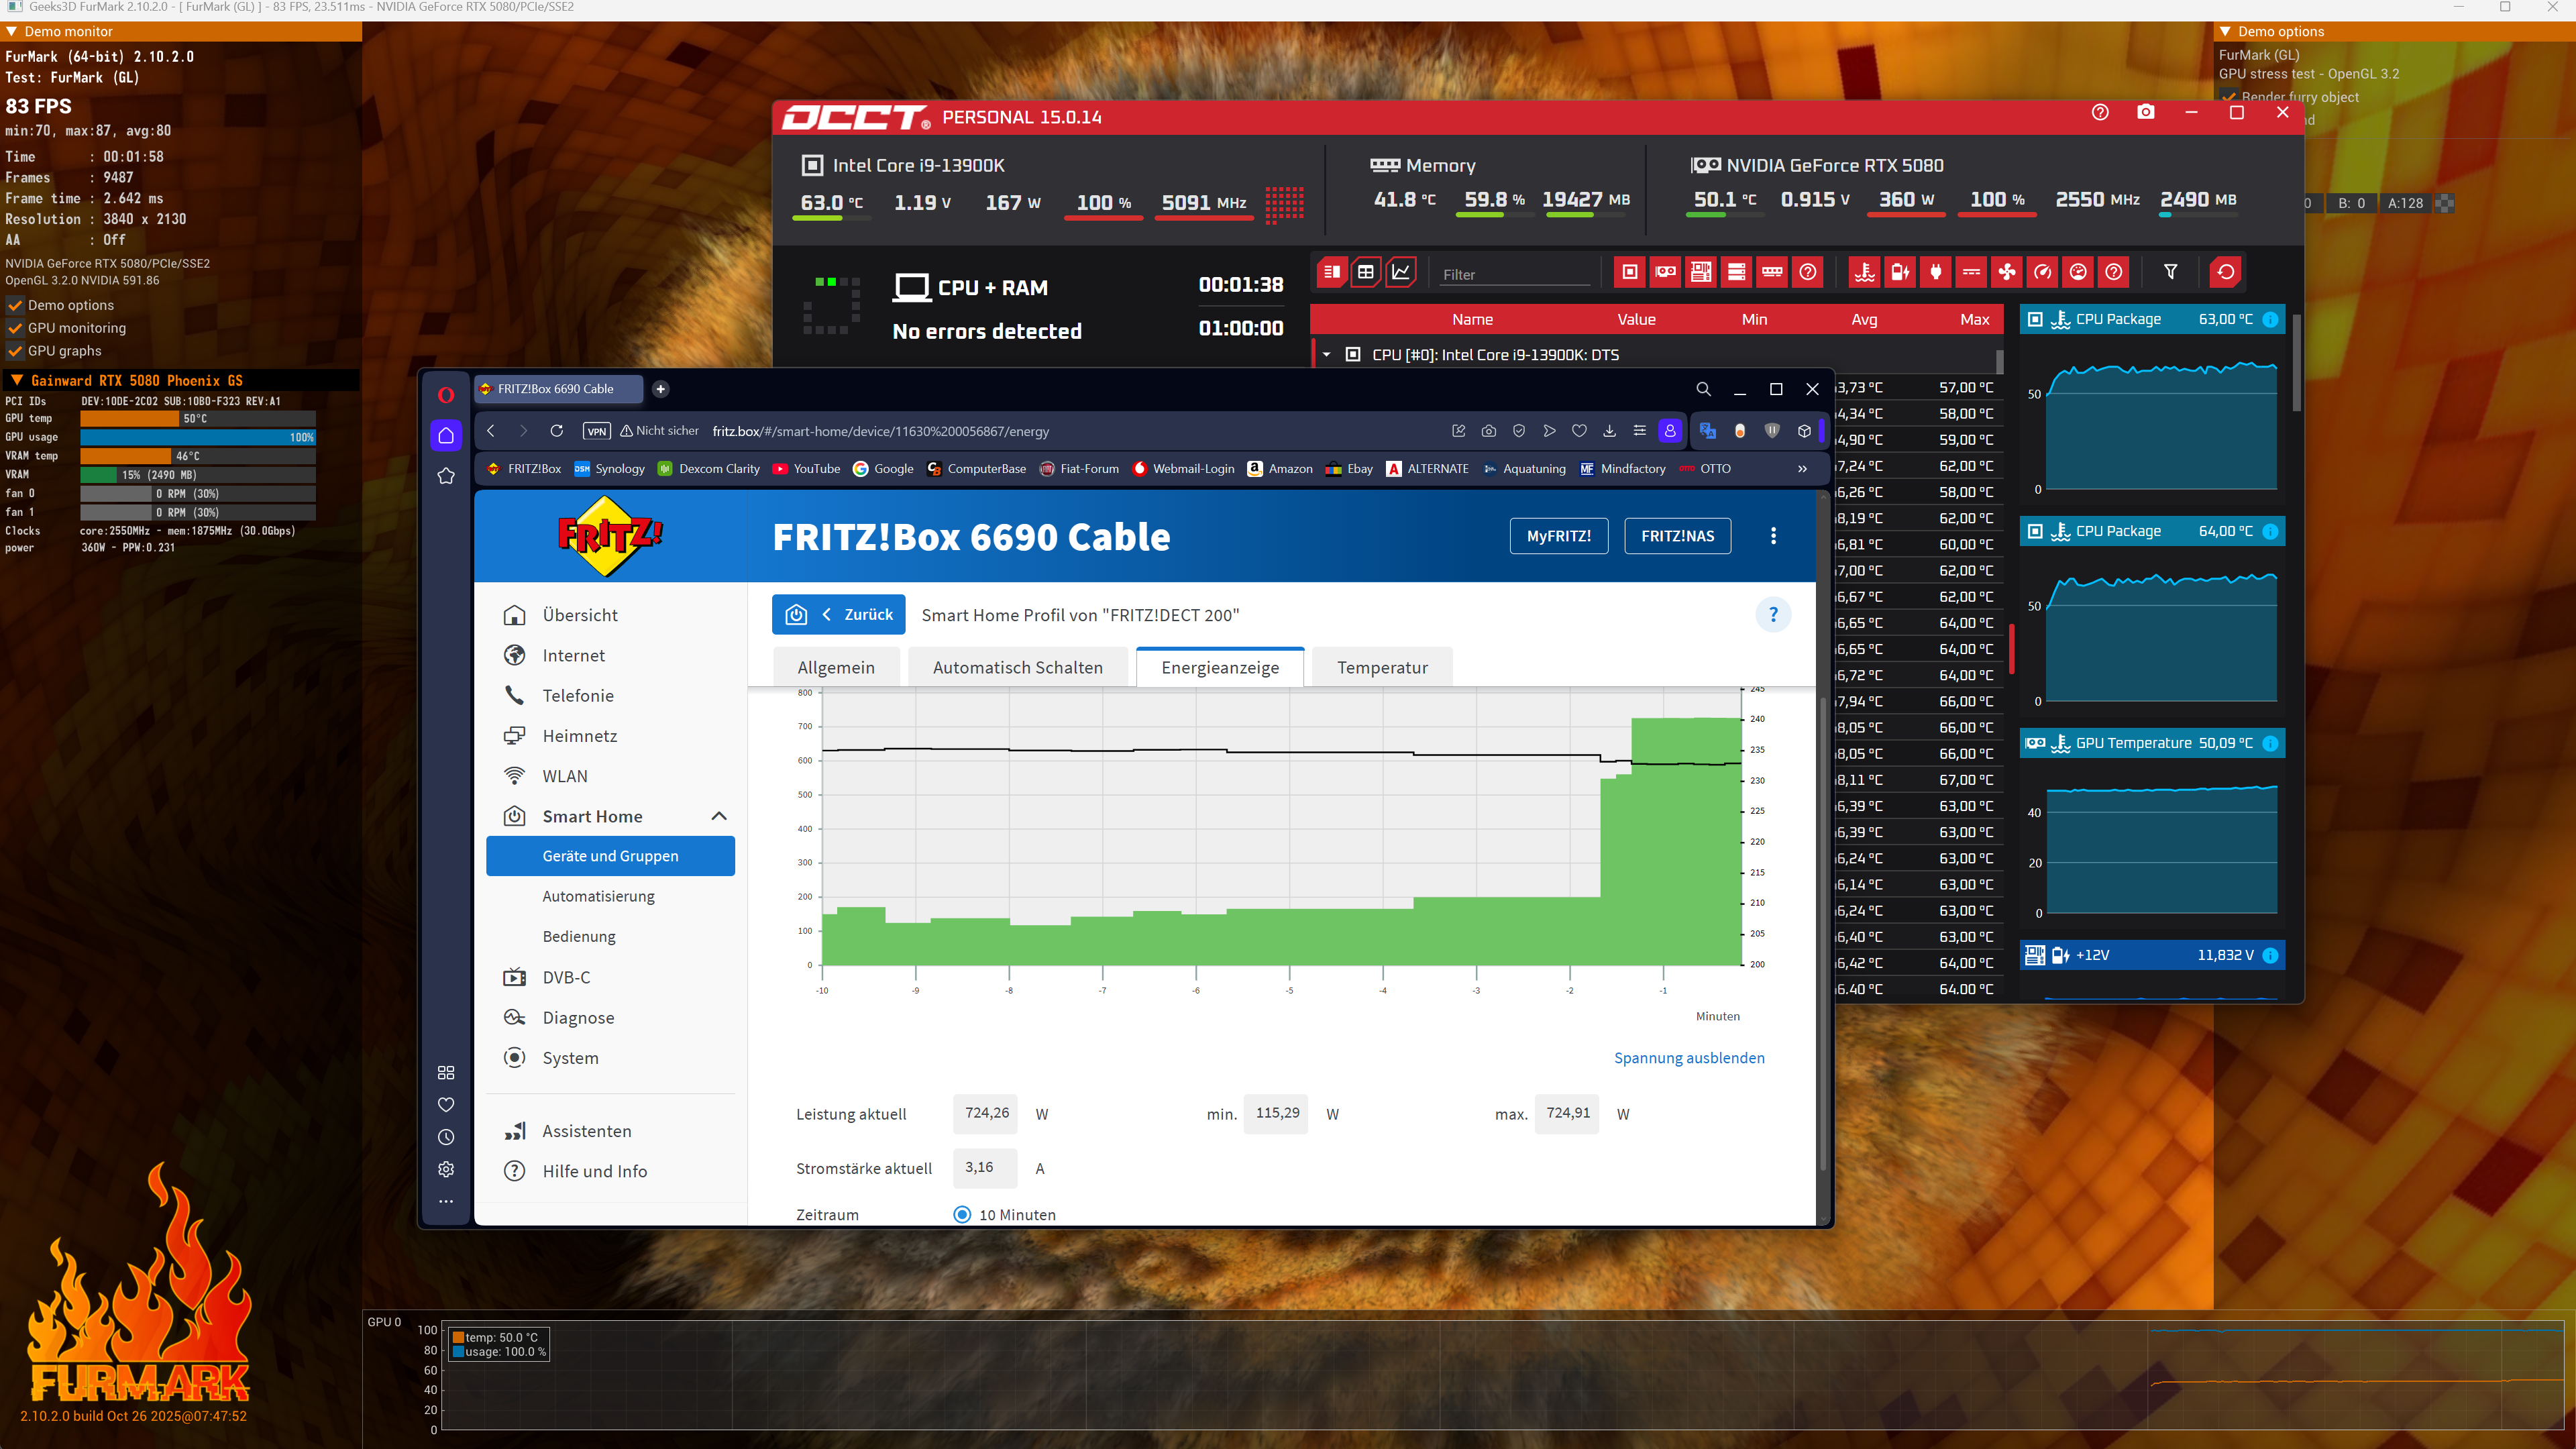Viewport: 2576px width, 1449px height.
Task: Collapse the Smart Home menu section
Action: 718,816
